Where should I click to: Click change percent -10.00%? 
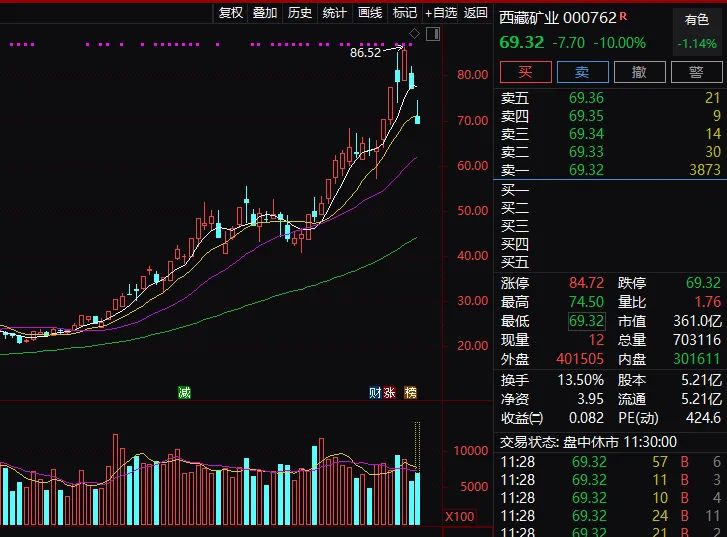(x=620, y=43)
